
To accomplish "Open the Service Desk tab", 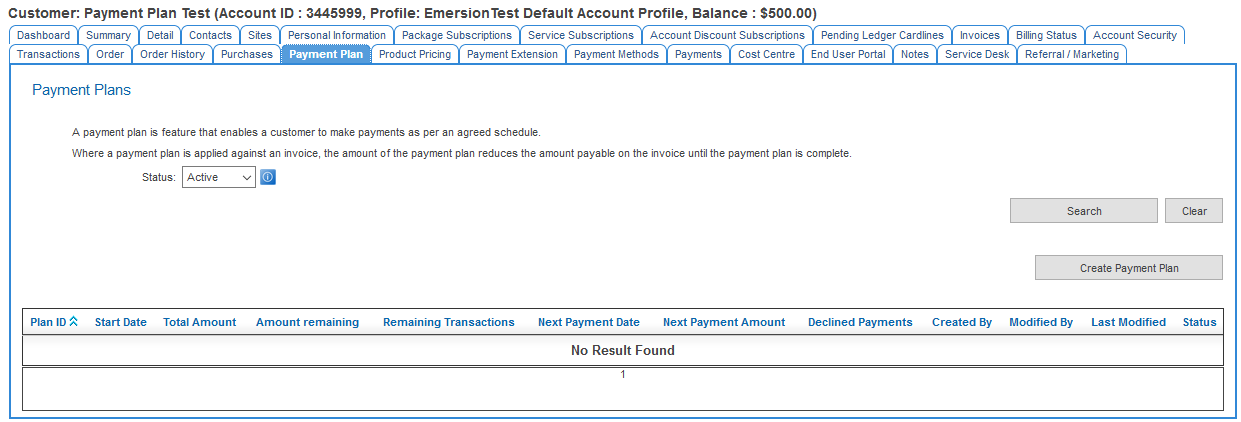I will pos(977,54).
